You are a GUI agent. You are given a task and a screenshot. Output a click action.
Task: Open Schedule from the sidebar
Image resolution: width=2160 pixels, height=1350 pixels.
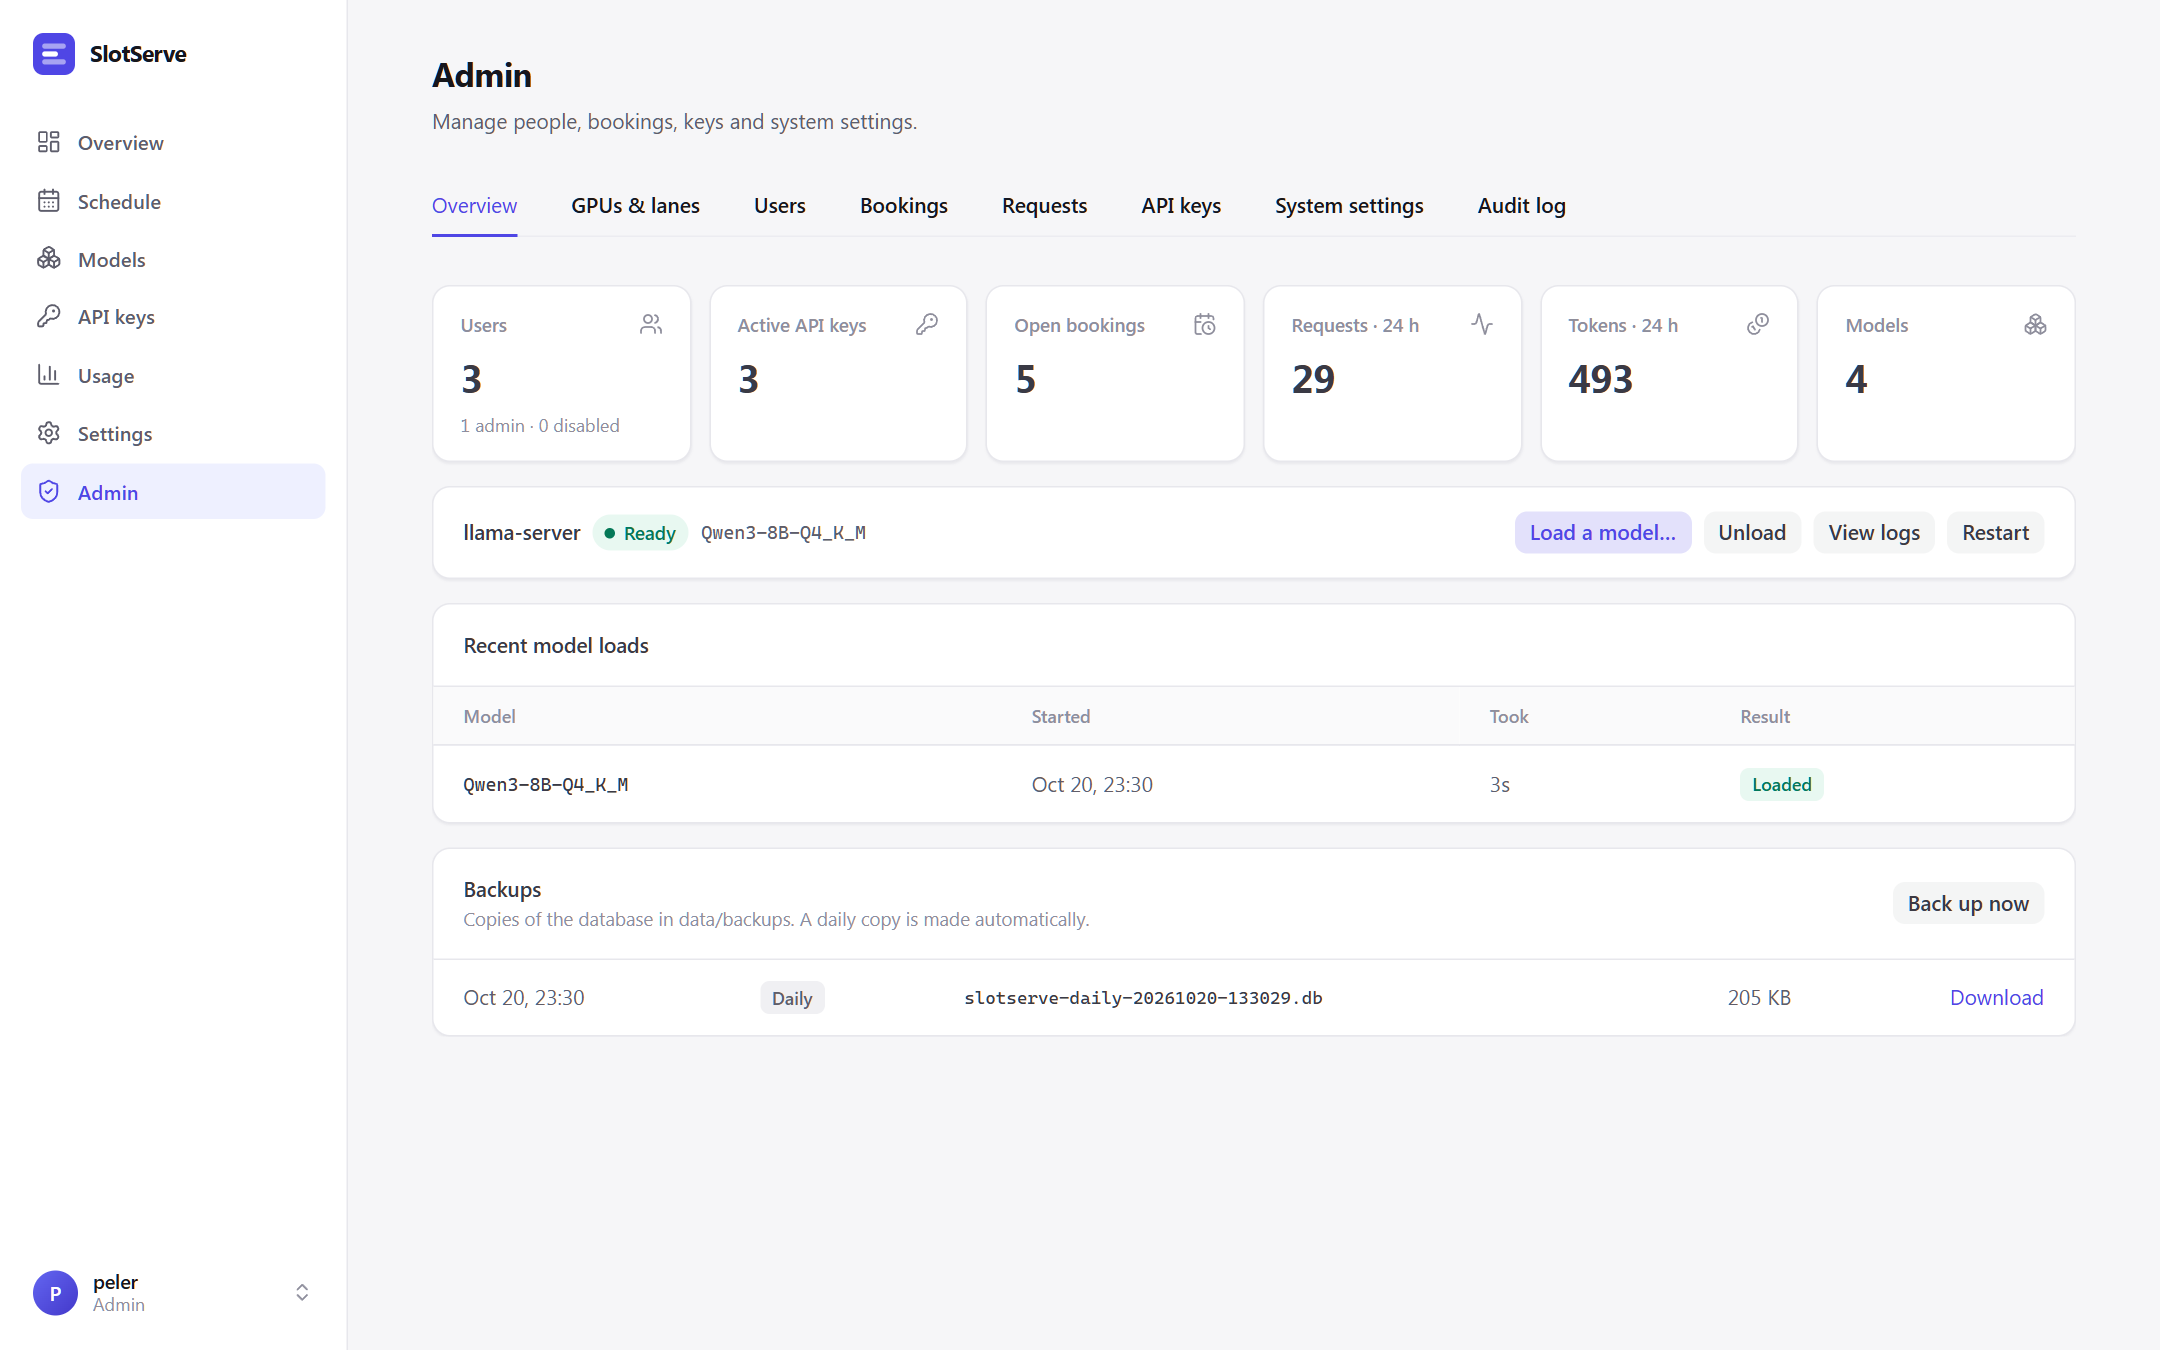point(173,201)
